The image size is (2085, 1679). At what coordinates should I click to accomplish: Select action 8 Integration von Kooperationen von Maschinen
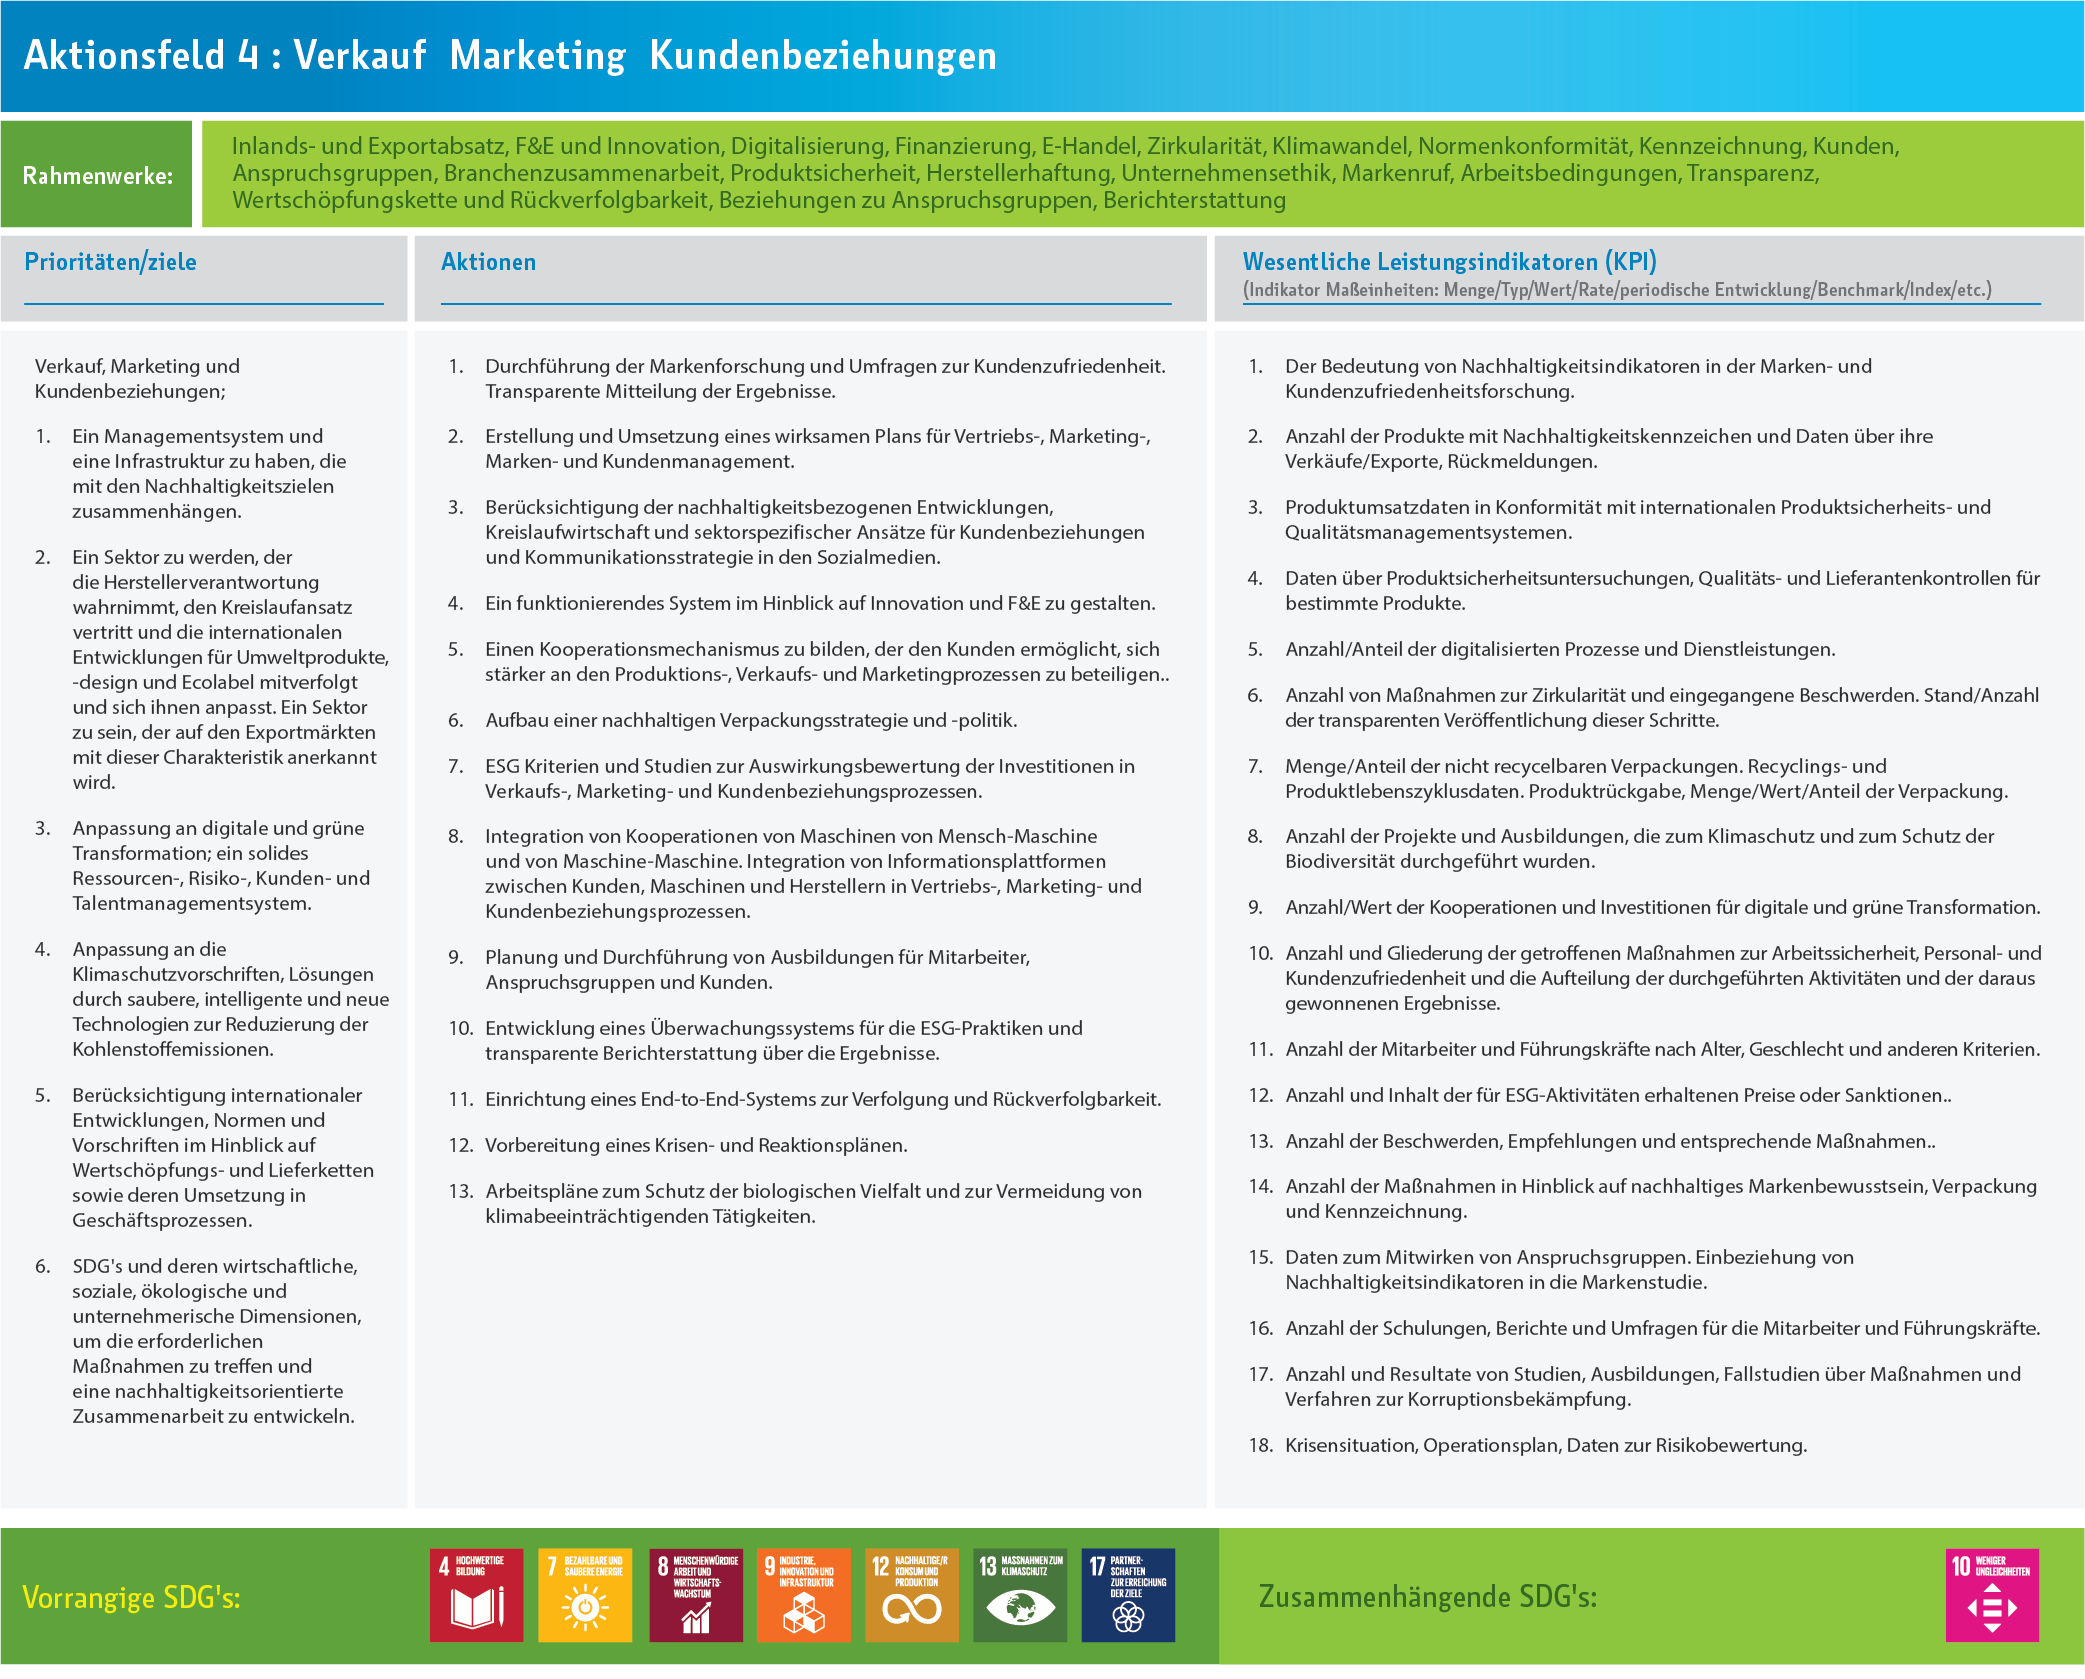[795, 874]
